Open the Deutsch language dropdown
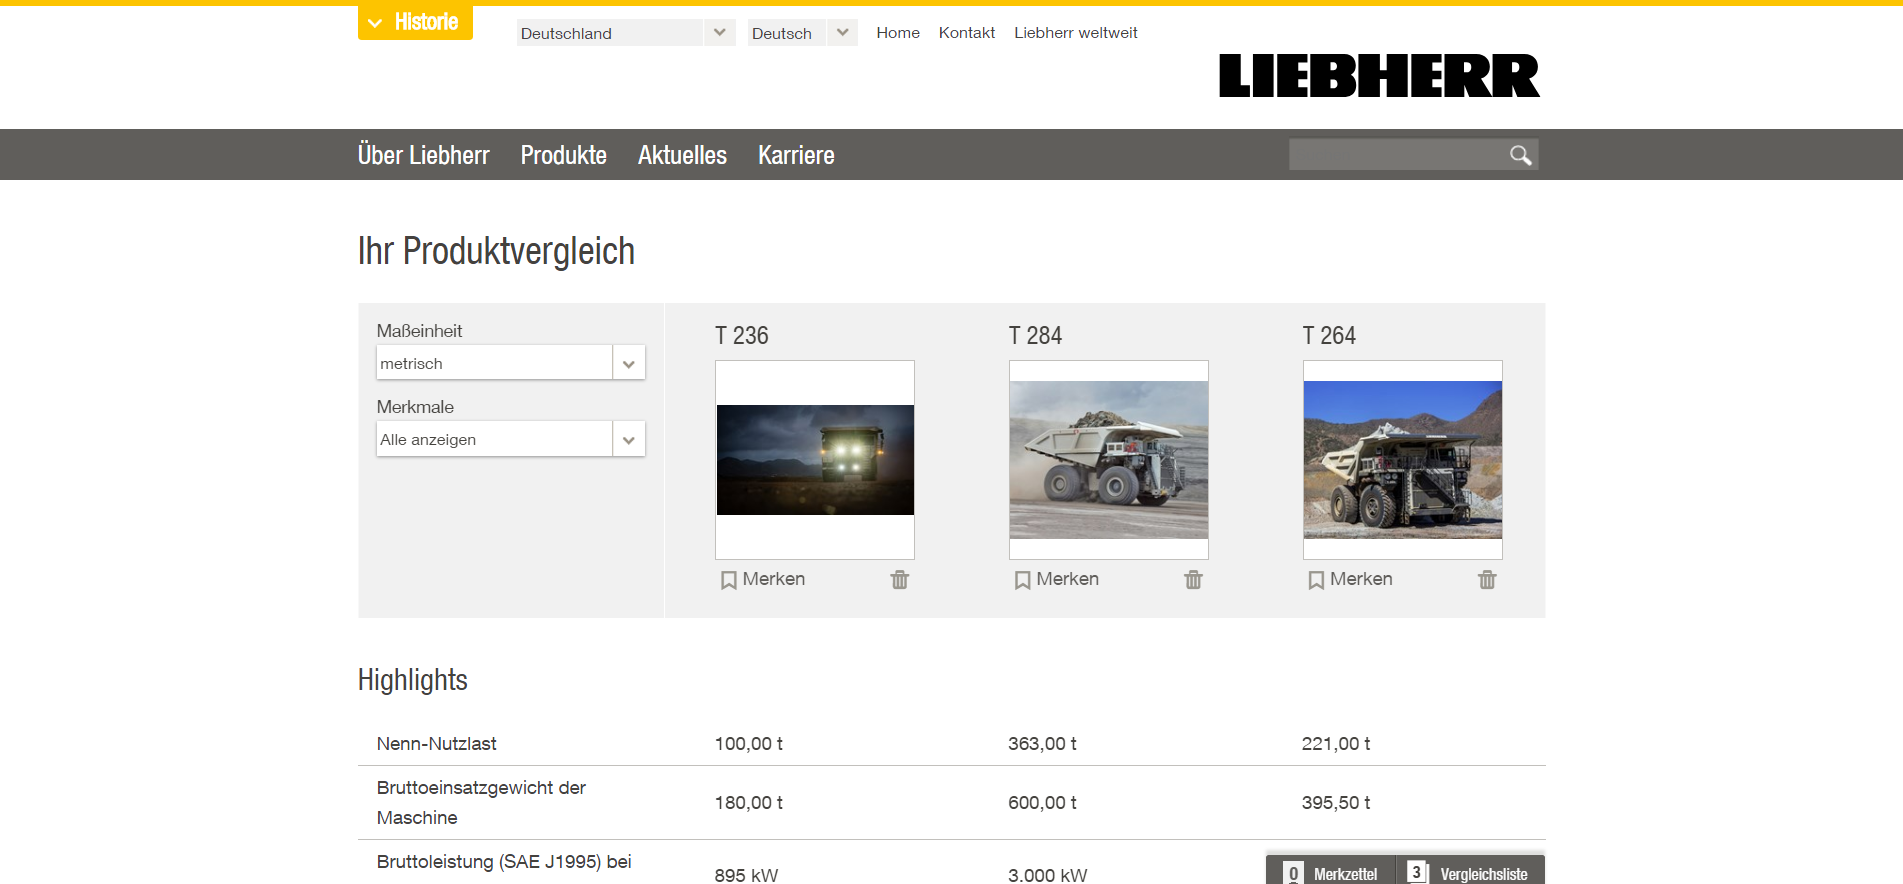Screen dimensions: 1903x884 point(802,33)
